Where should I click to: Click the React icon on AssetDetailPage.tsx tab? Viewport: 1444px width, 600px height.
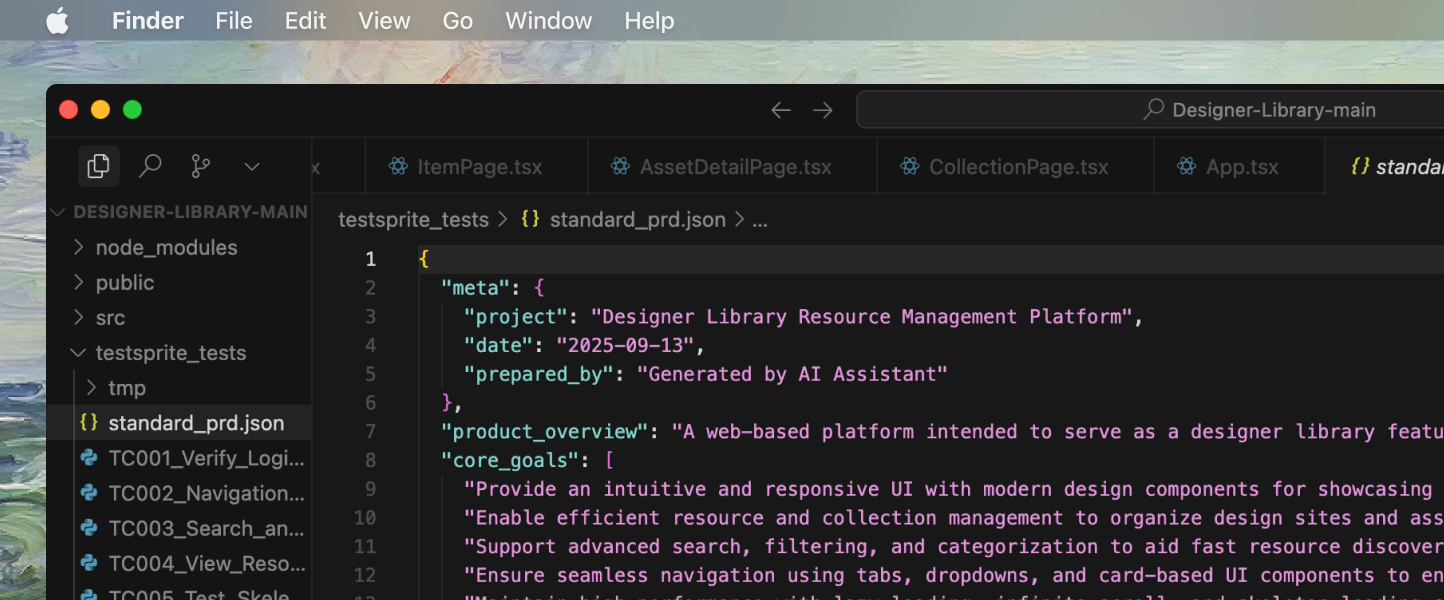pyautogui.click(x=620, y=167)
